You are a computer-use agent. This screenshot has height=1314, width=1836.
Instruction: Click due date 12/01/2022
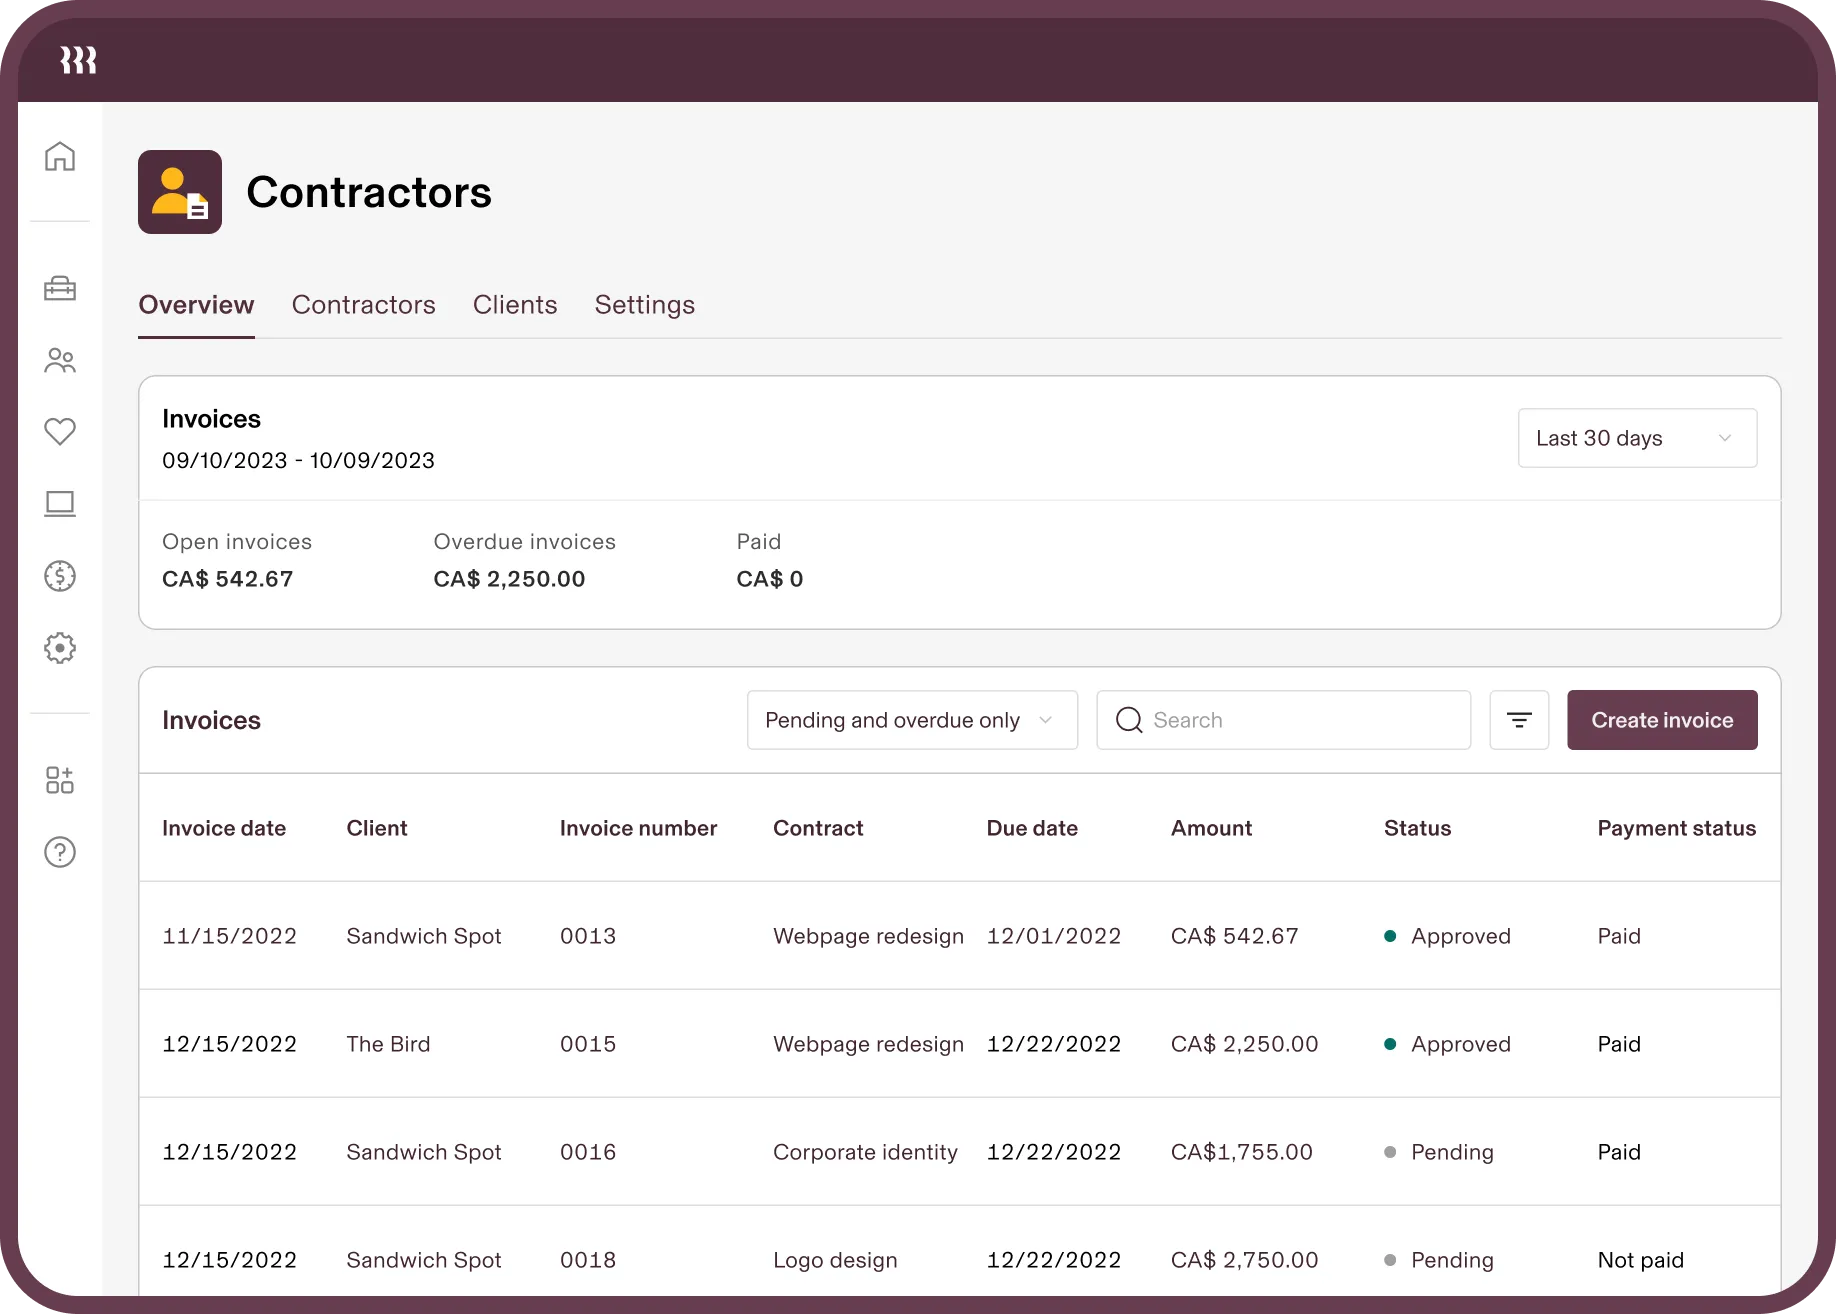[1054, 936]
